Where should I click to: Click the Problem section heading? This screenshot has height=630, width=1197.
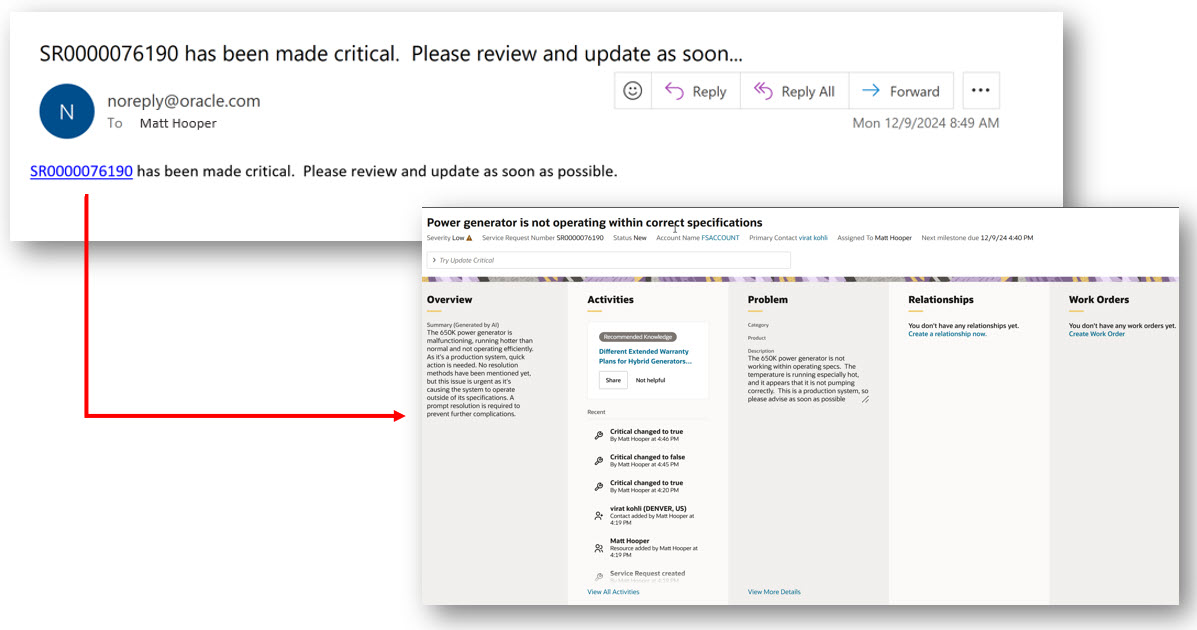pos(768,300)
